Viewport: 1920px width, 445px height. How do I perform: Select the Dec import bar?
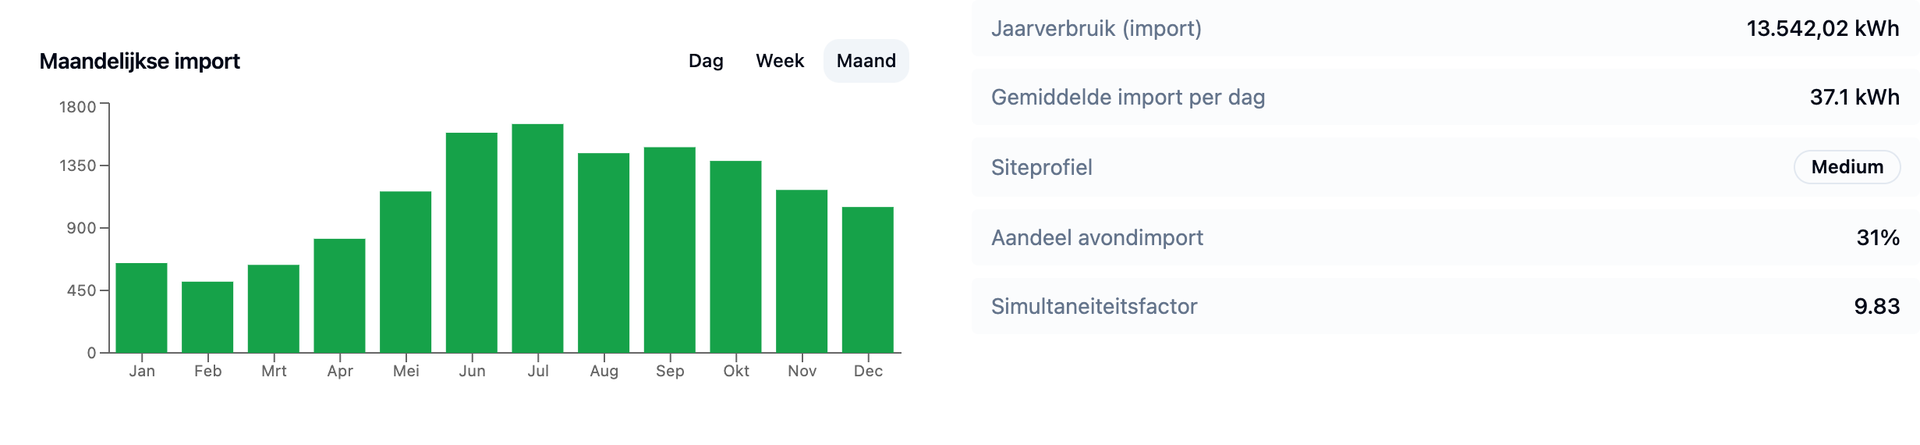867,280
